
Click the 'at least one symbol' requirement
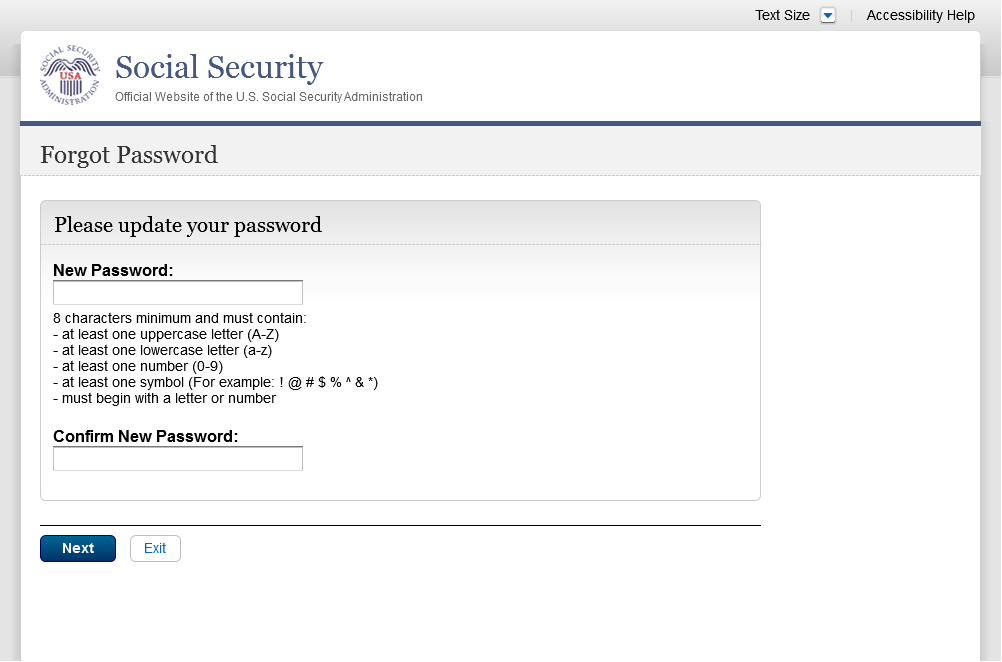click(215, 382)
